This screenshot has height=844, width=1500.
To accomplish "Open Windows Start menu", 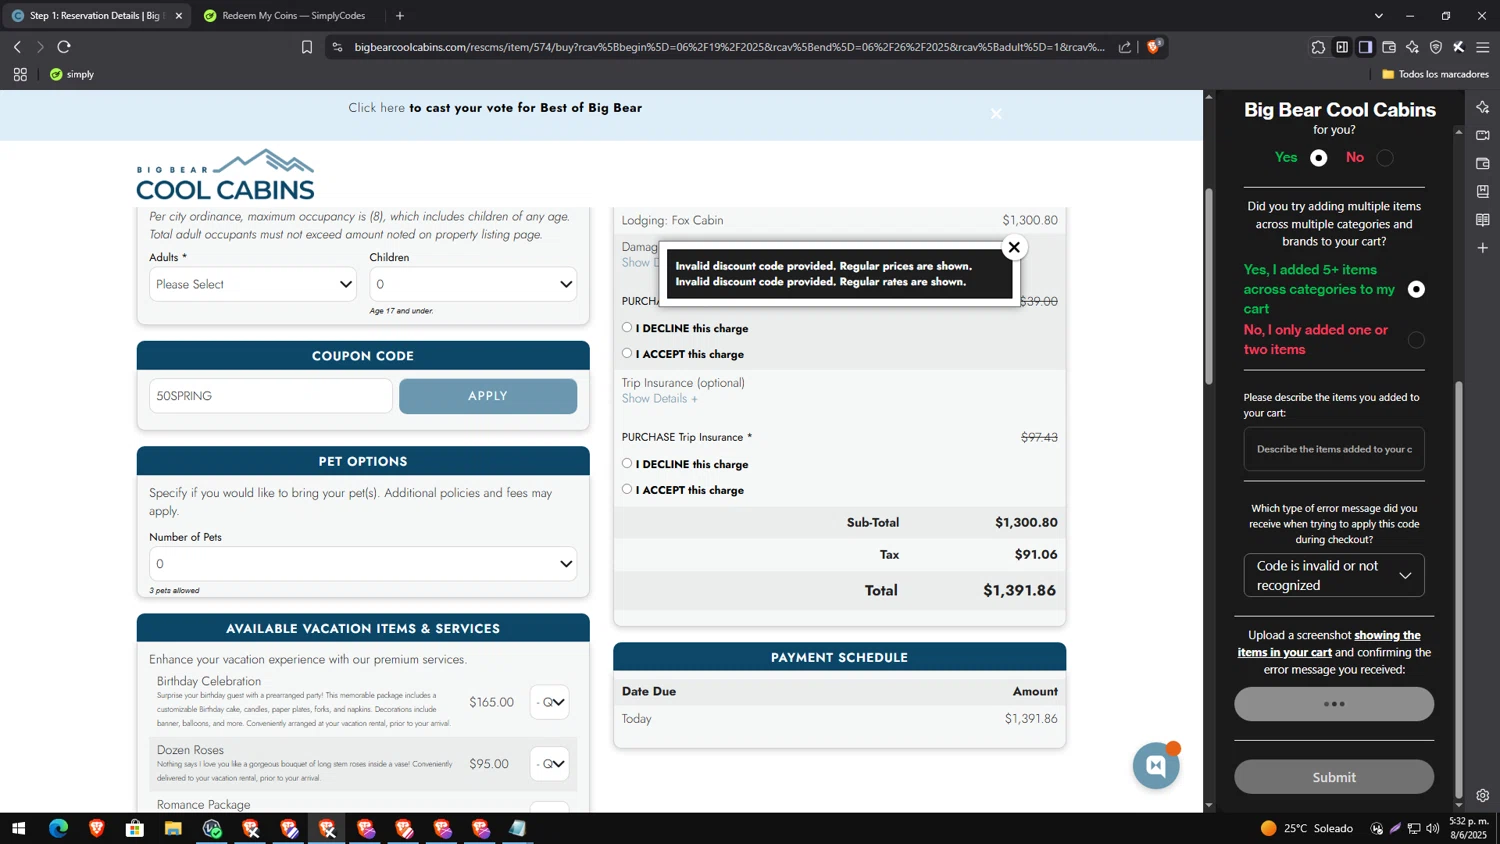I will pos(18,828).
